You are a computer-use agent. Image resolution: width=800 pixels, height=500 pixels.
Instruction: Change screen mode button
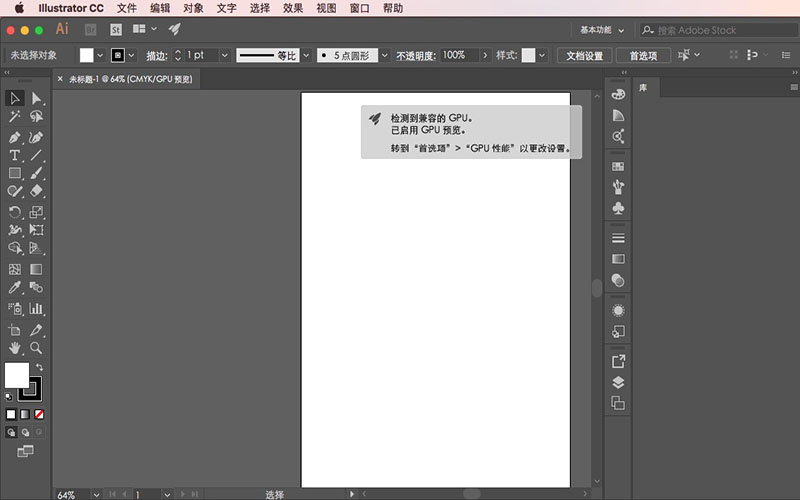point(25,451)
